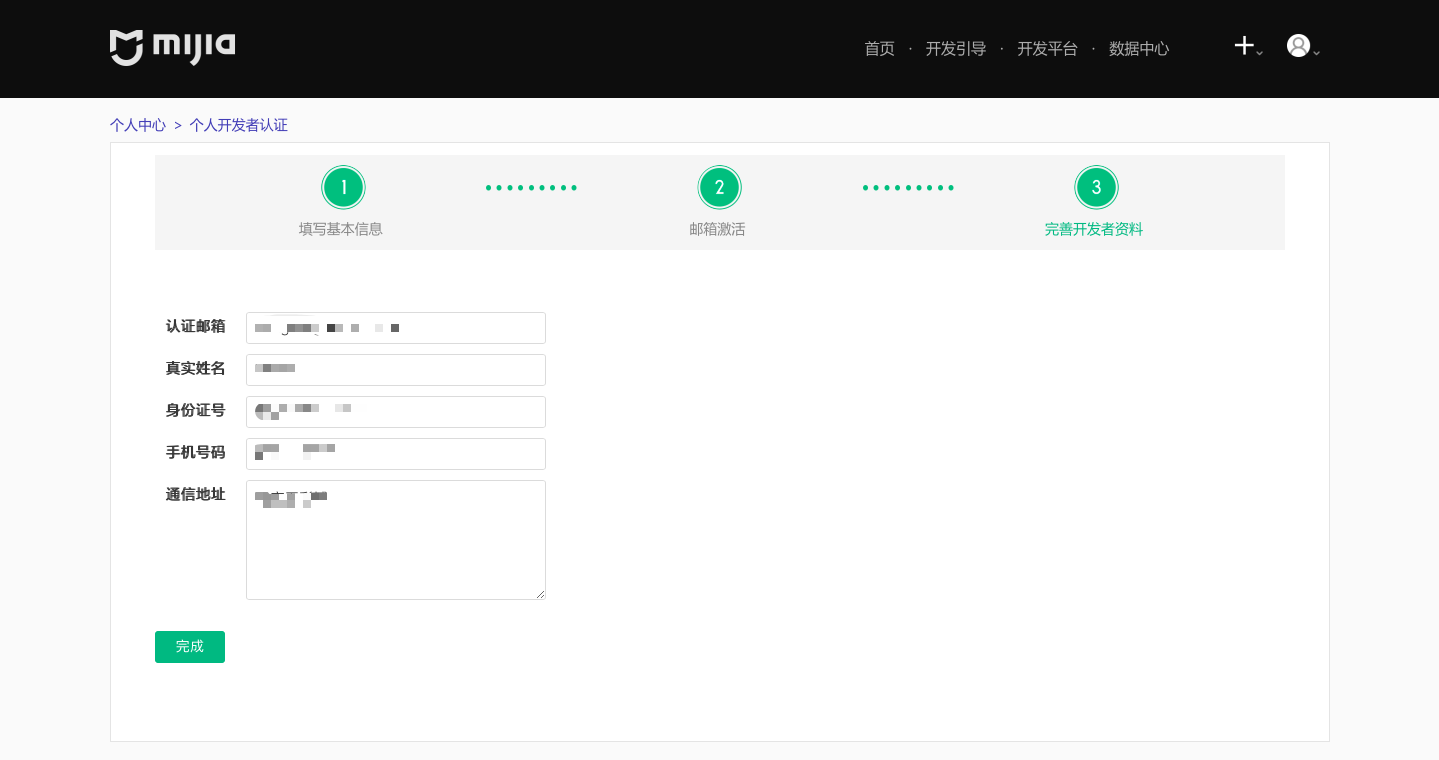Select step 3 circle 完善开发者资料
The width and height of the screenshot is (1439, 760).
pos(1096,187)
